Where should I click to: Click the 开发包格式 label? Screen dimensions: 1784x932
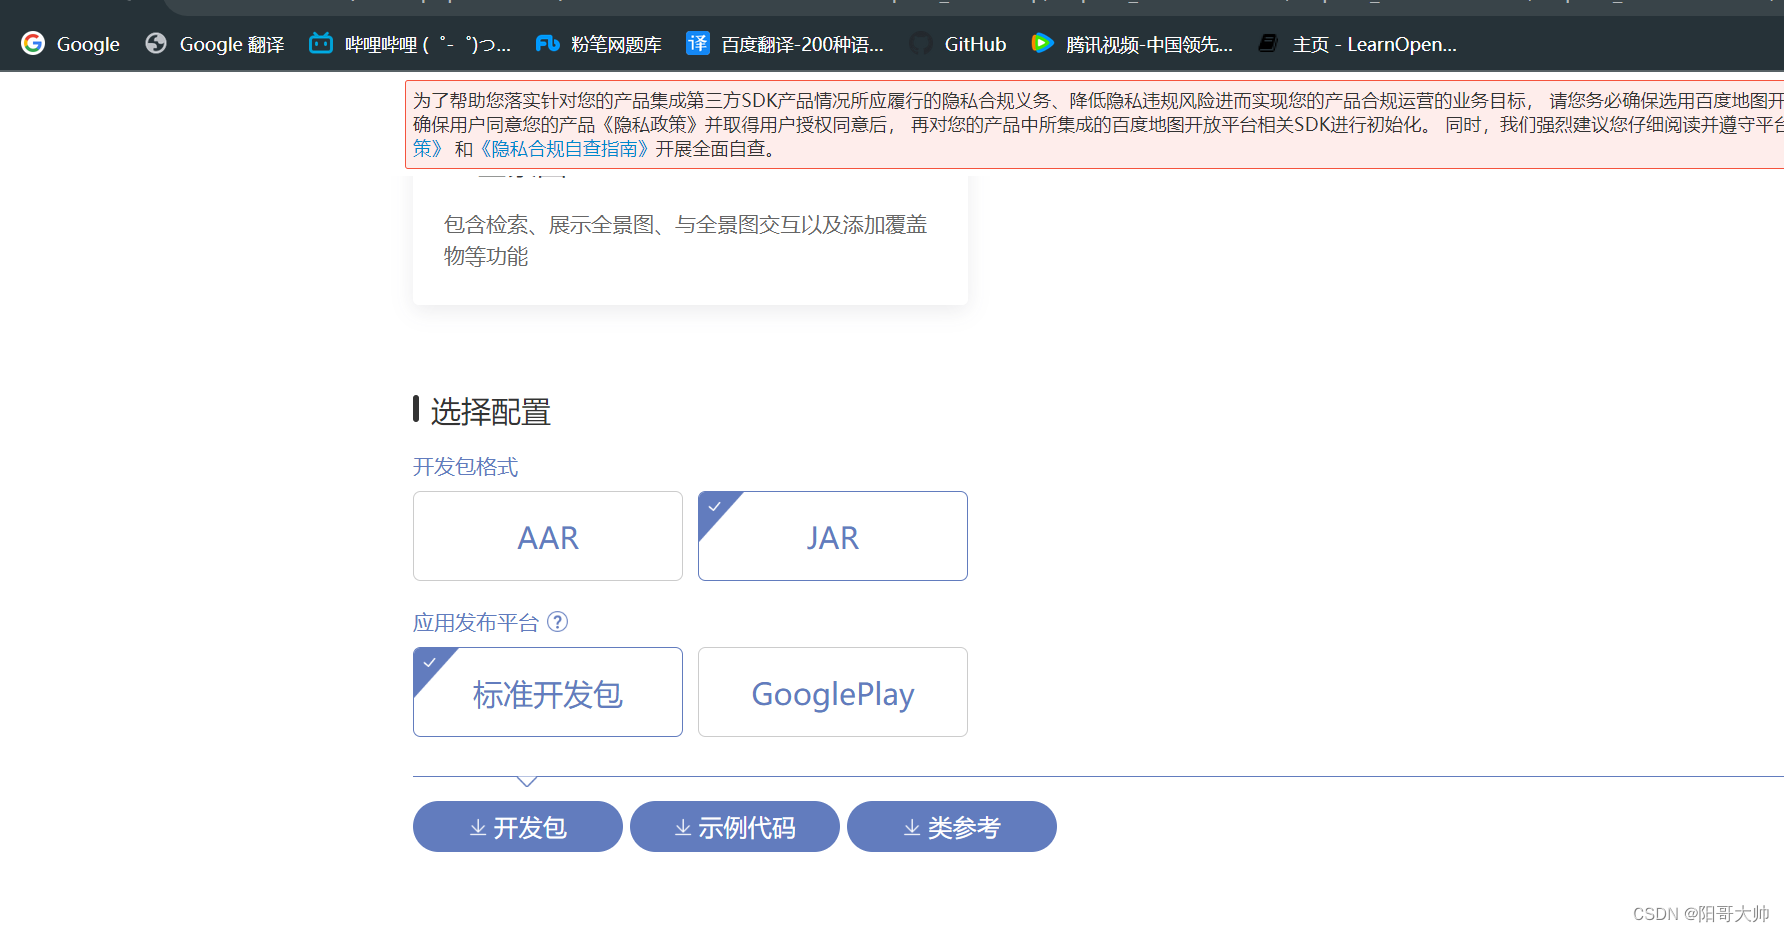click(466, 467)
